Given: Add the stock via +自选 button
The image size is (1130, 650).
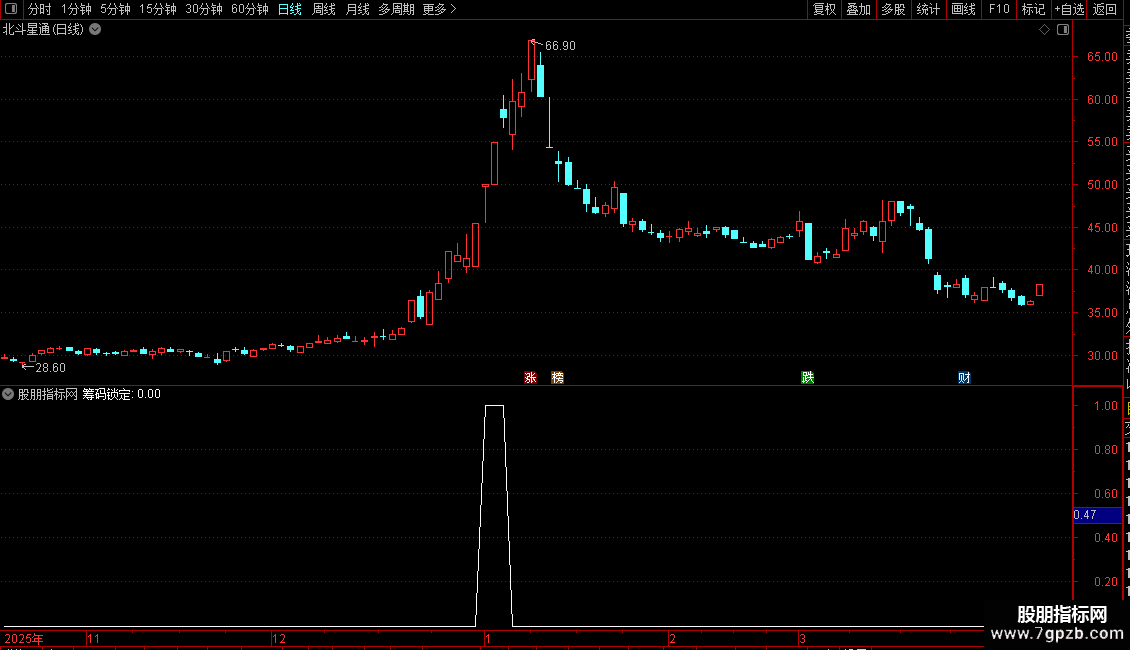Looking at the screenshot, I should coord(1069,9).
